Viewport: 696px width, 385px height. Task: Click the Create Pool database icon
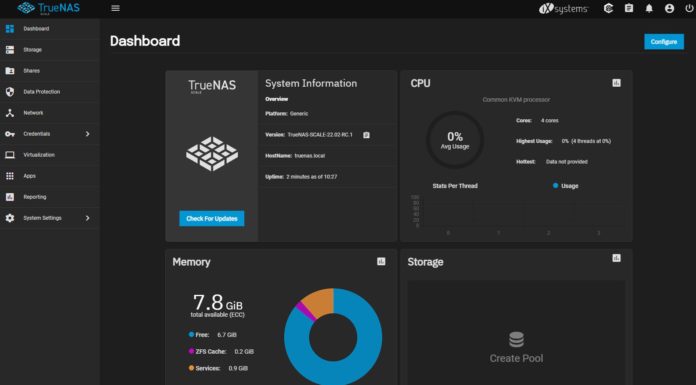click(x=516, y=340)
